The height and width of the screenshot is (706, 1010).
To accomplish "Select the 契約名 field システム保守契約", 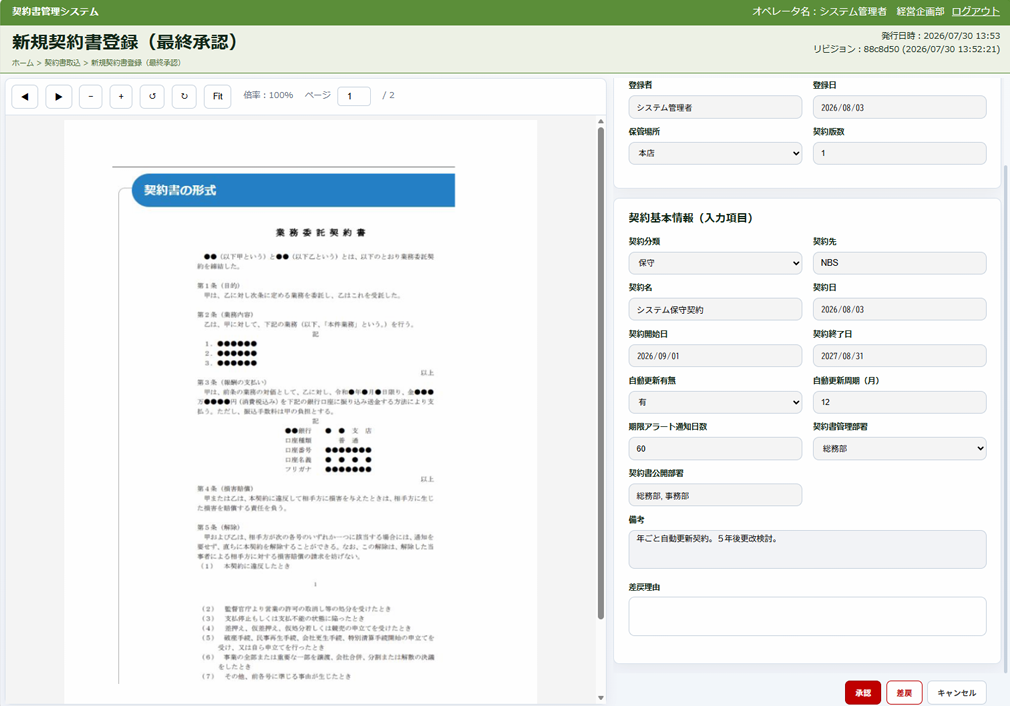I will click(x=715, y=309).
